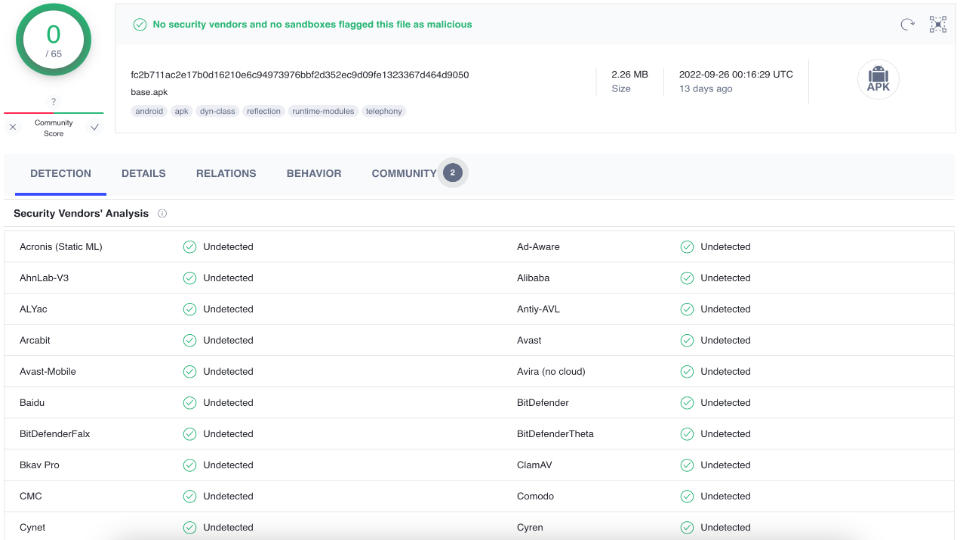Screen dimensions: 960x540
Task: Click the Community Score label
Action: pyautogui.click(x=53, y=128)
